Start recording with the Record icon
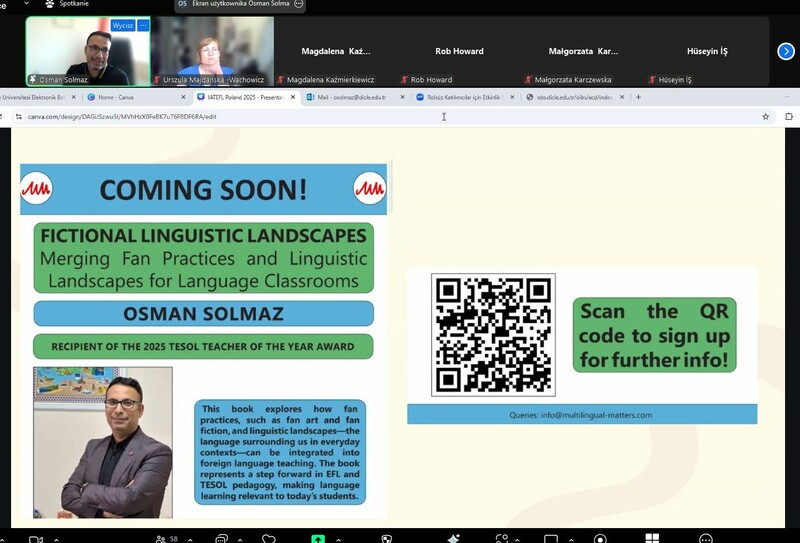800x543 pixels. pos(601,538)
